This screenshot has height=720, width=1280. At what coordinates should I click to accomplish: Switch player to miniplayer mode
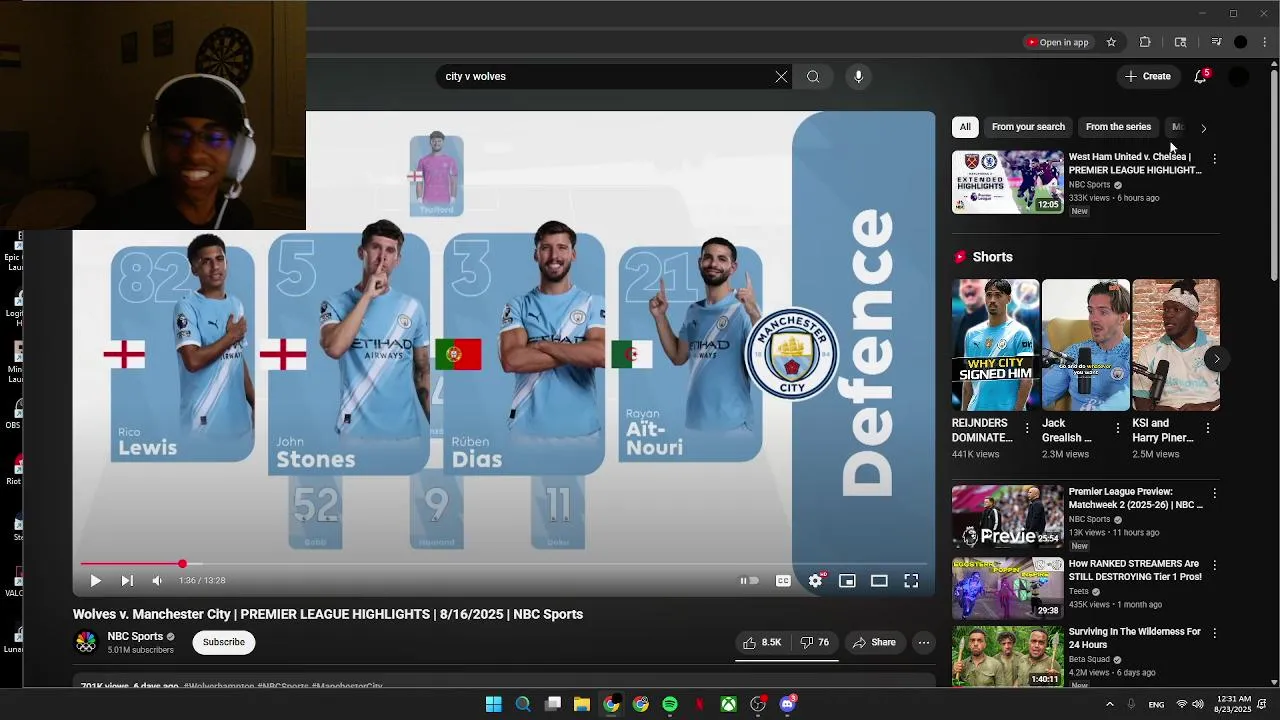(847, 581)
